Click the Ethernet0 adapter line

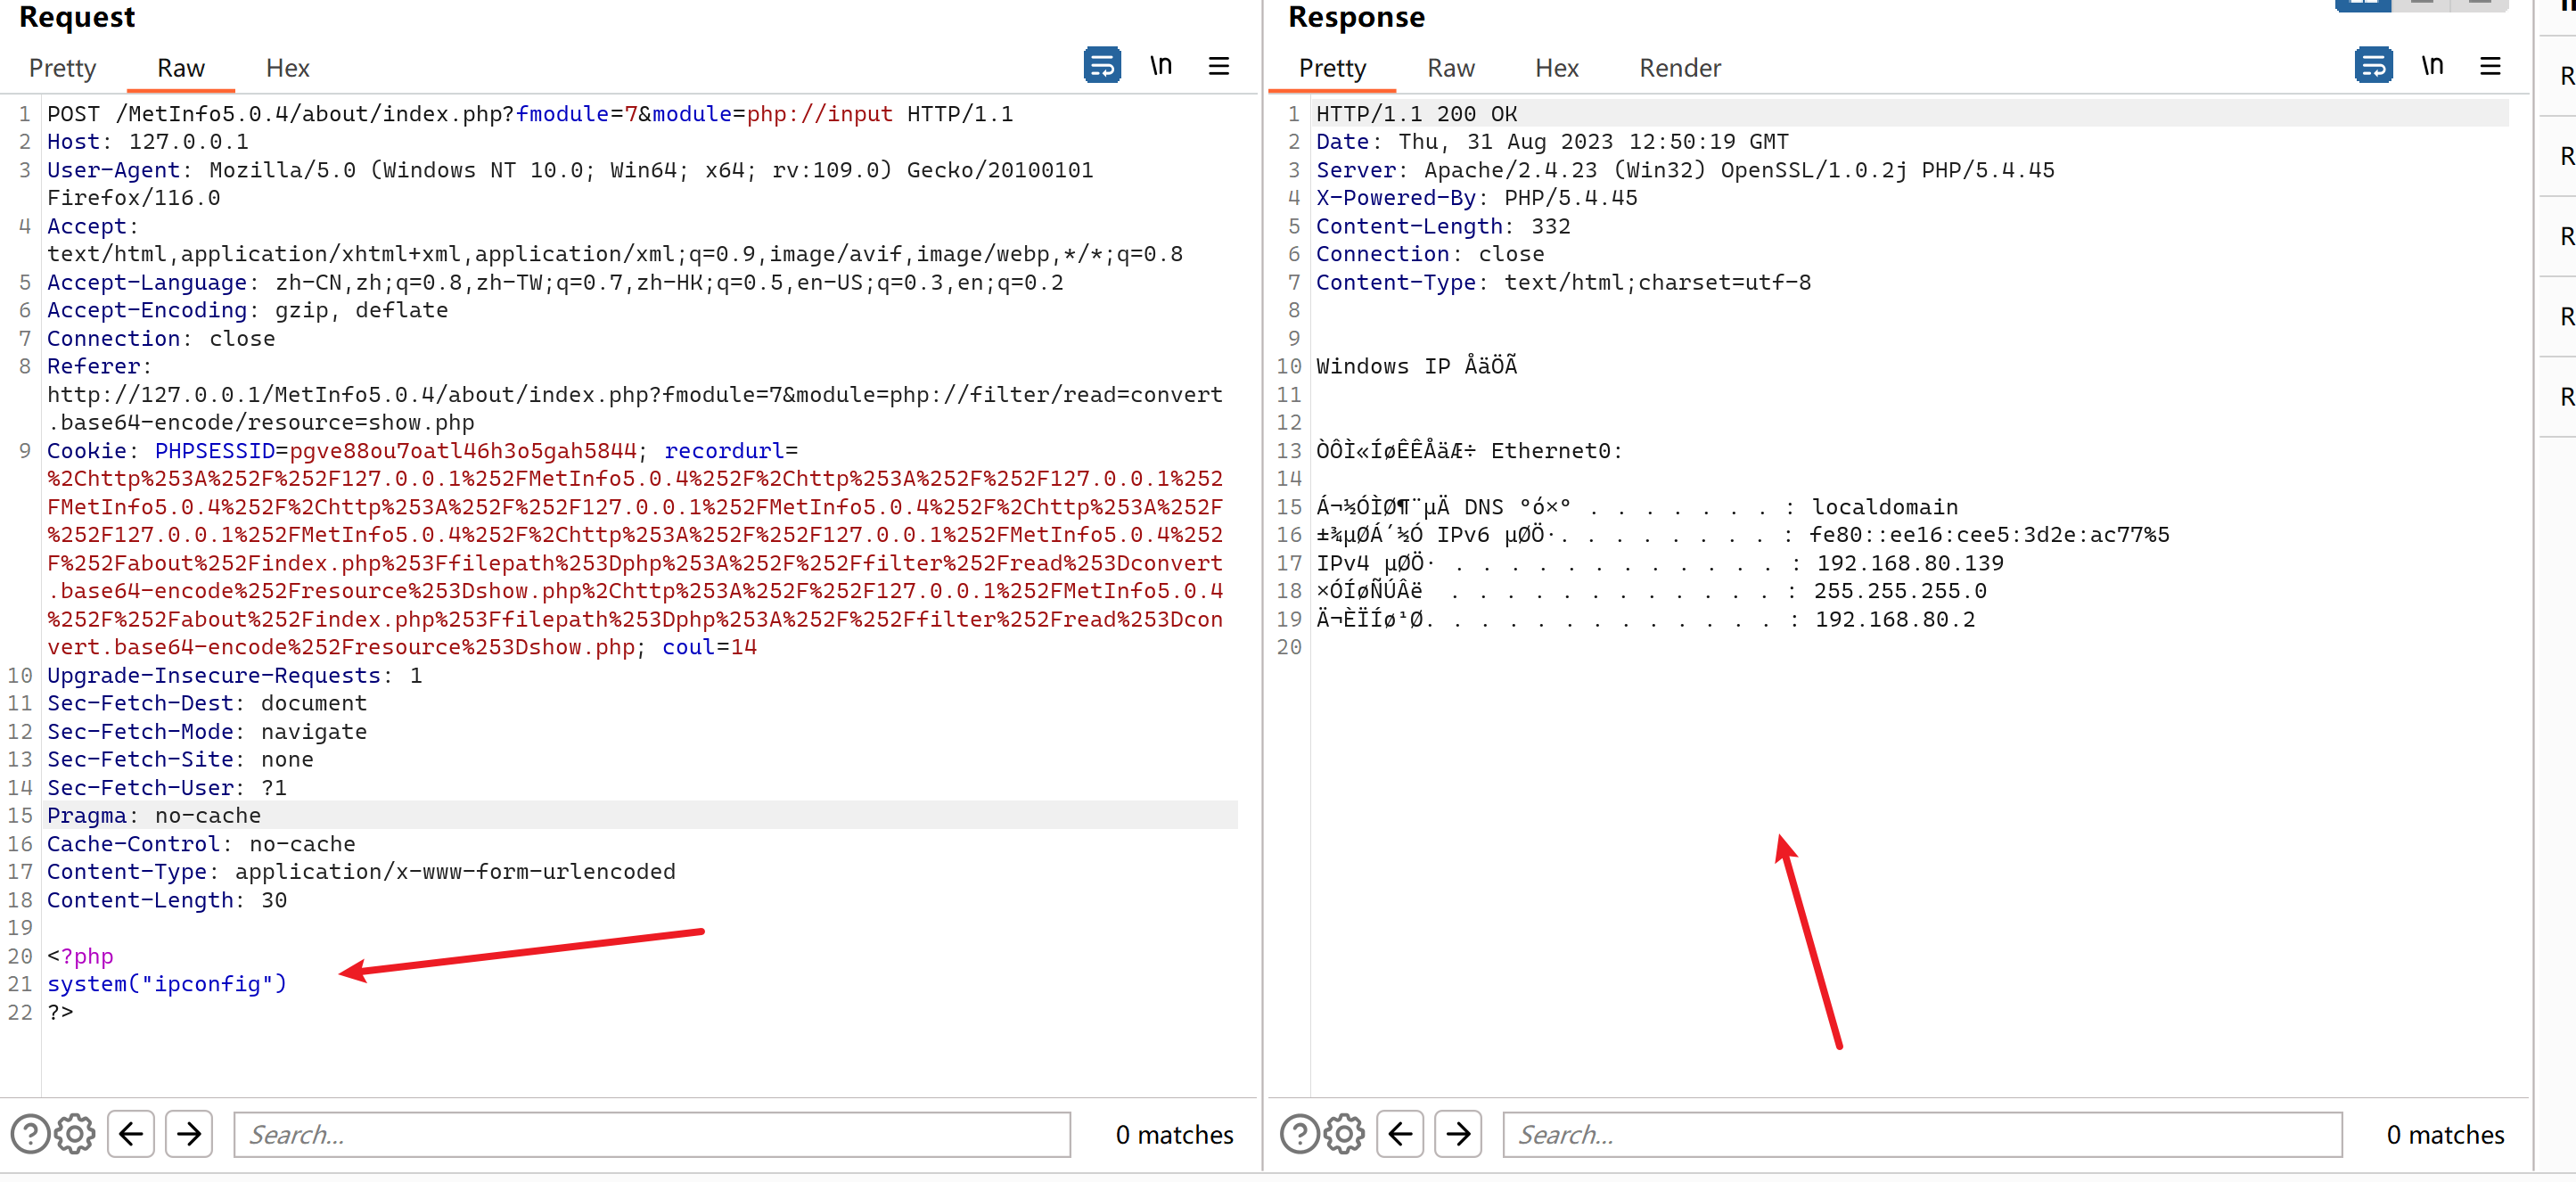(x=1469, y=451)
